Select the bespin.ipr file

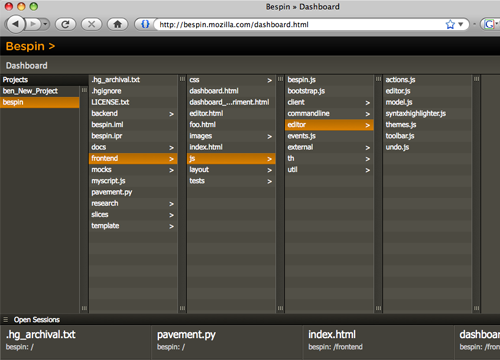tap(133, 136)
